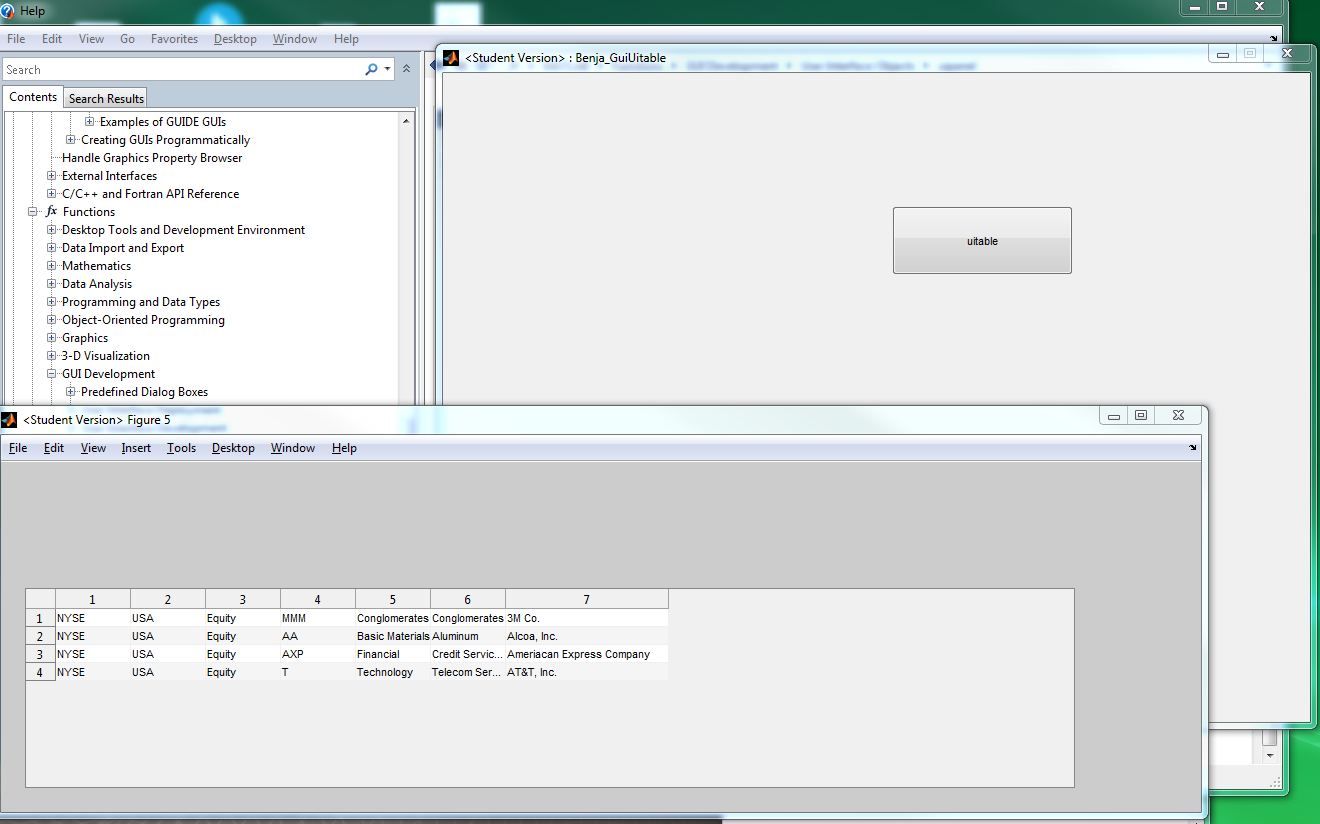The image size is (1320, 824).
Task: Open Handle Graphics Property Browser topic
Action: coord(152,158)
